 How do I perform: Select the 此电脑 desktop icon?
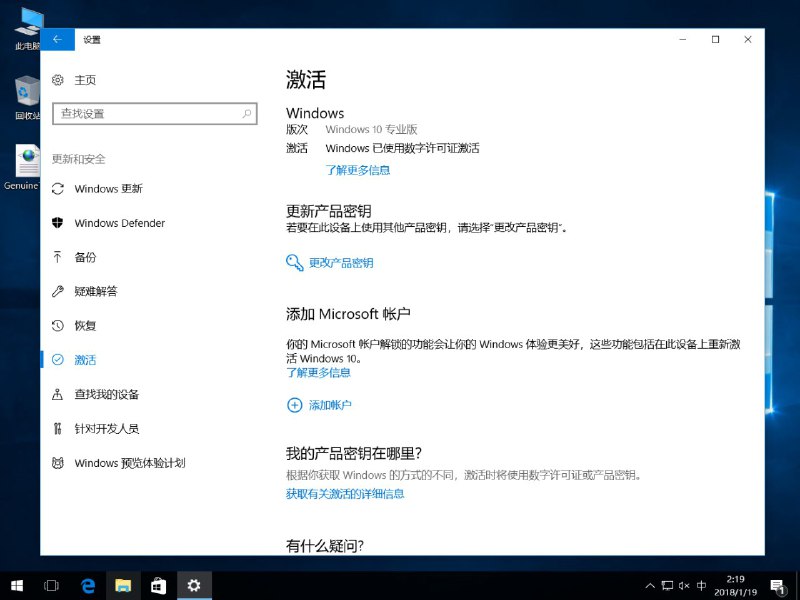coord(27,30)
